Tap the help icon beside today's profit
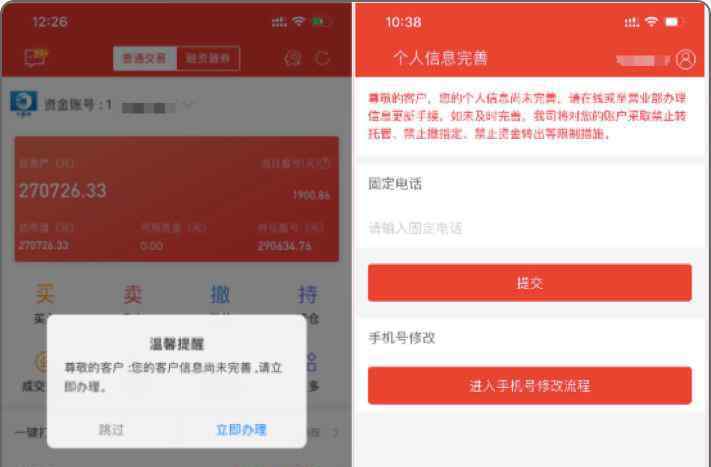711x467 pixels. 323,163
